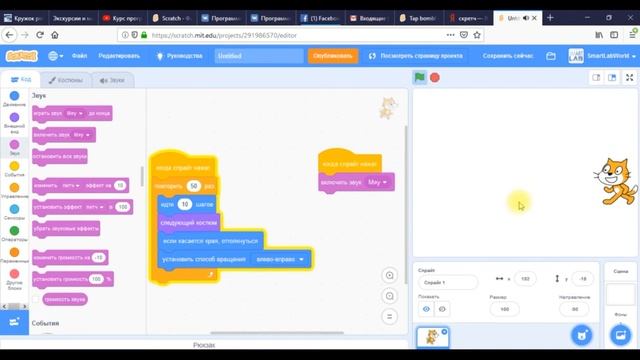Open sound dropdown in start sound palette block

click(82, 135)
